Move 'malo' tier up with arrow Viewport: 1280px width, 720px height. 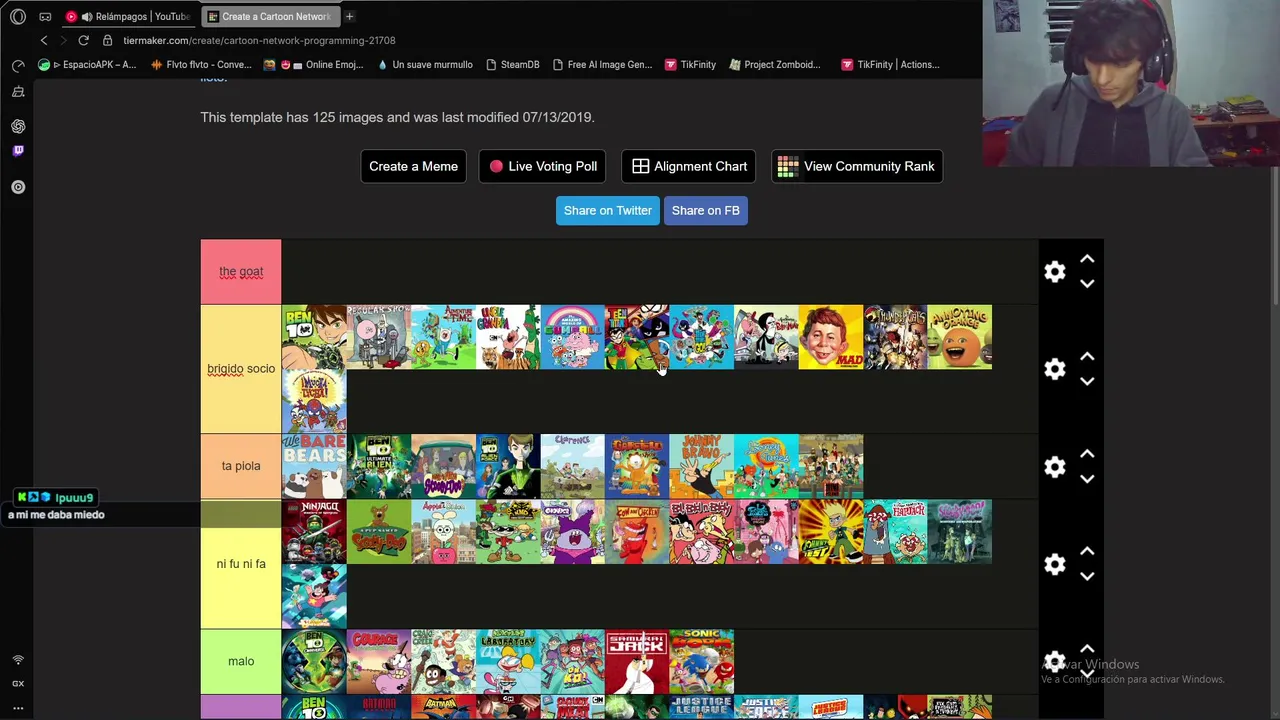coord(1087,650)
